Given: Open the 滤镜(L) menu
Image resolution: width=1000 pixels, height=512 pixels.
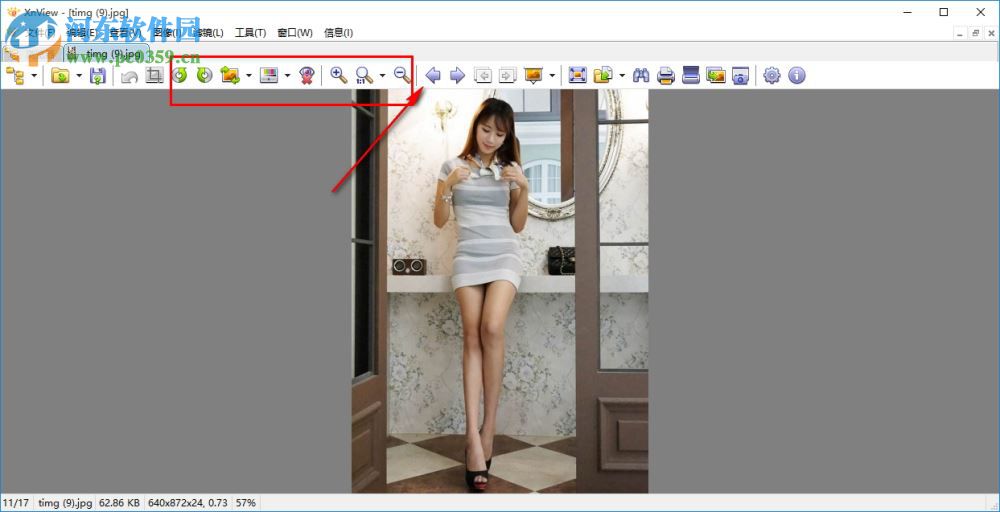Looking at the screenshot, I should point(208,33).
